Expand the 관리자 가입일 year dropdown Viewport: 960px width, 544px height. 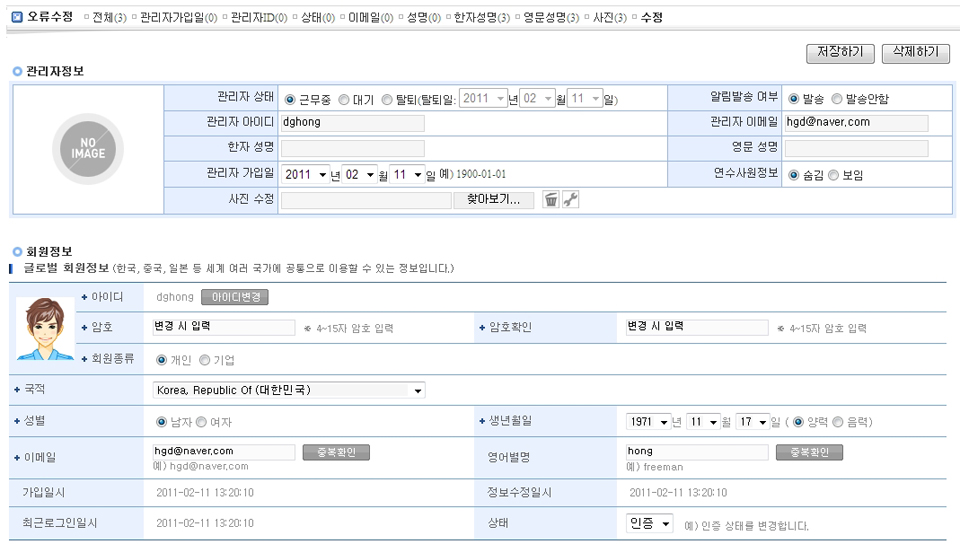click(x=304, y=174)
